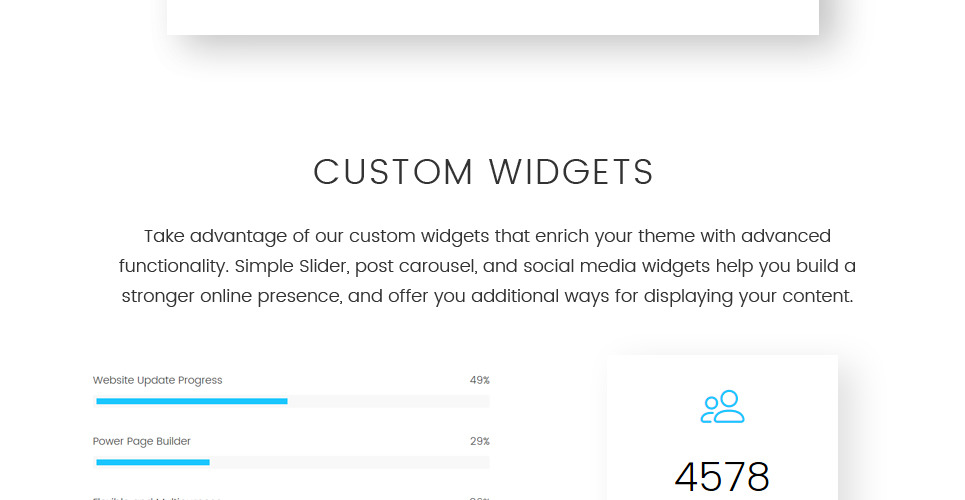Click the unfilled gray part of Power Page Builder bar

coord(349,462)
